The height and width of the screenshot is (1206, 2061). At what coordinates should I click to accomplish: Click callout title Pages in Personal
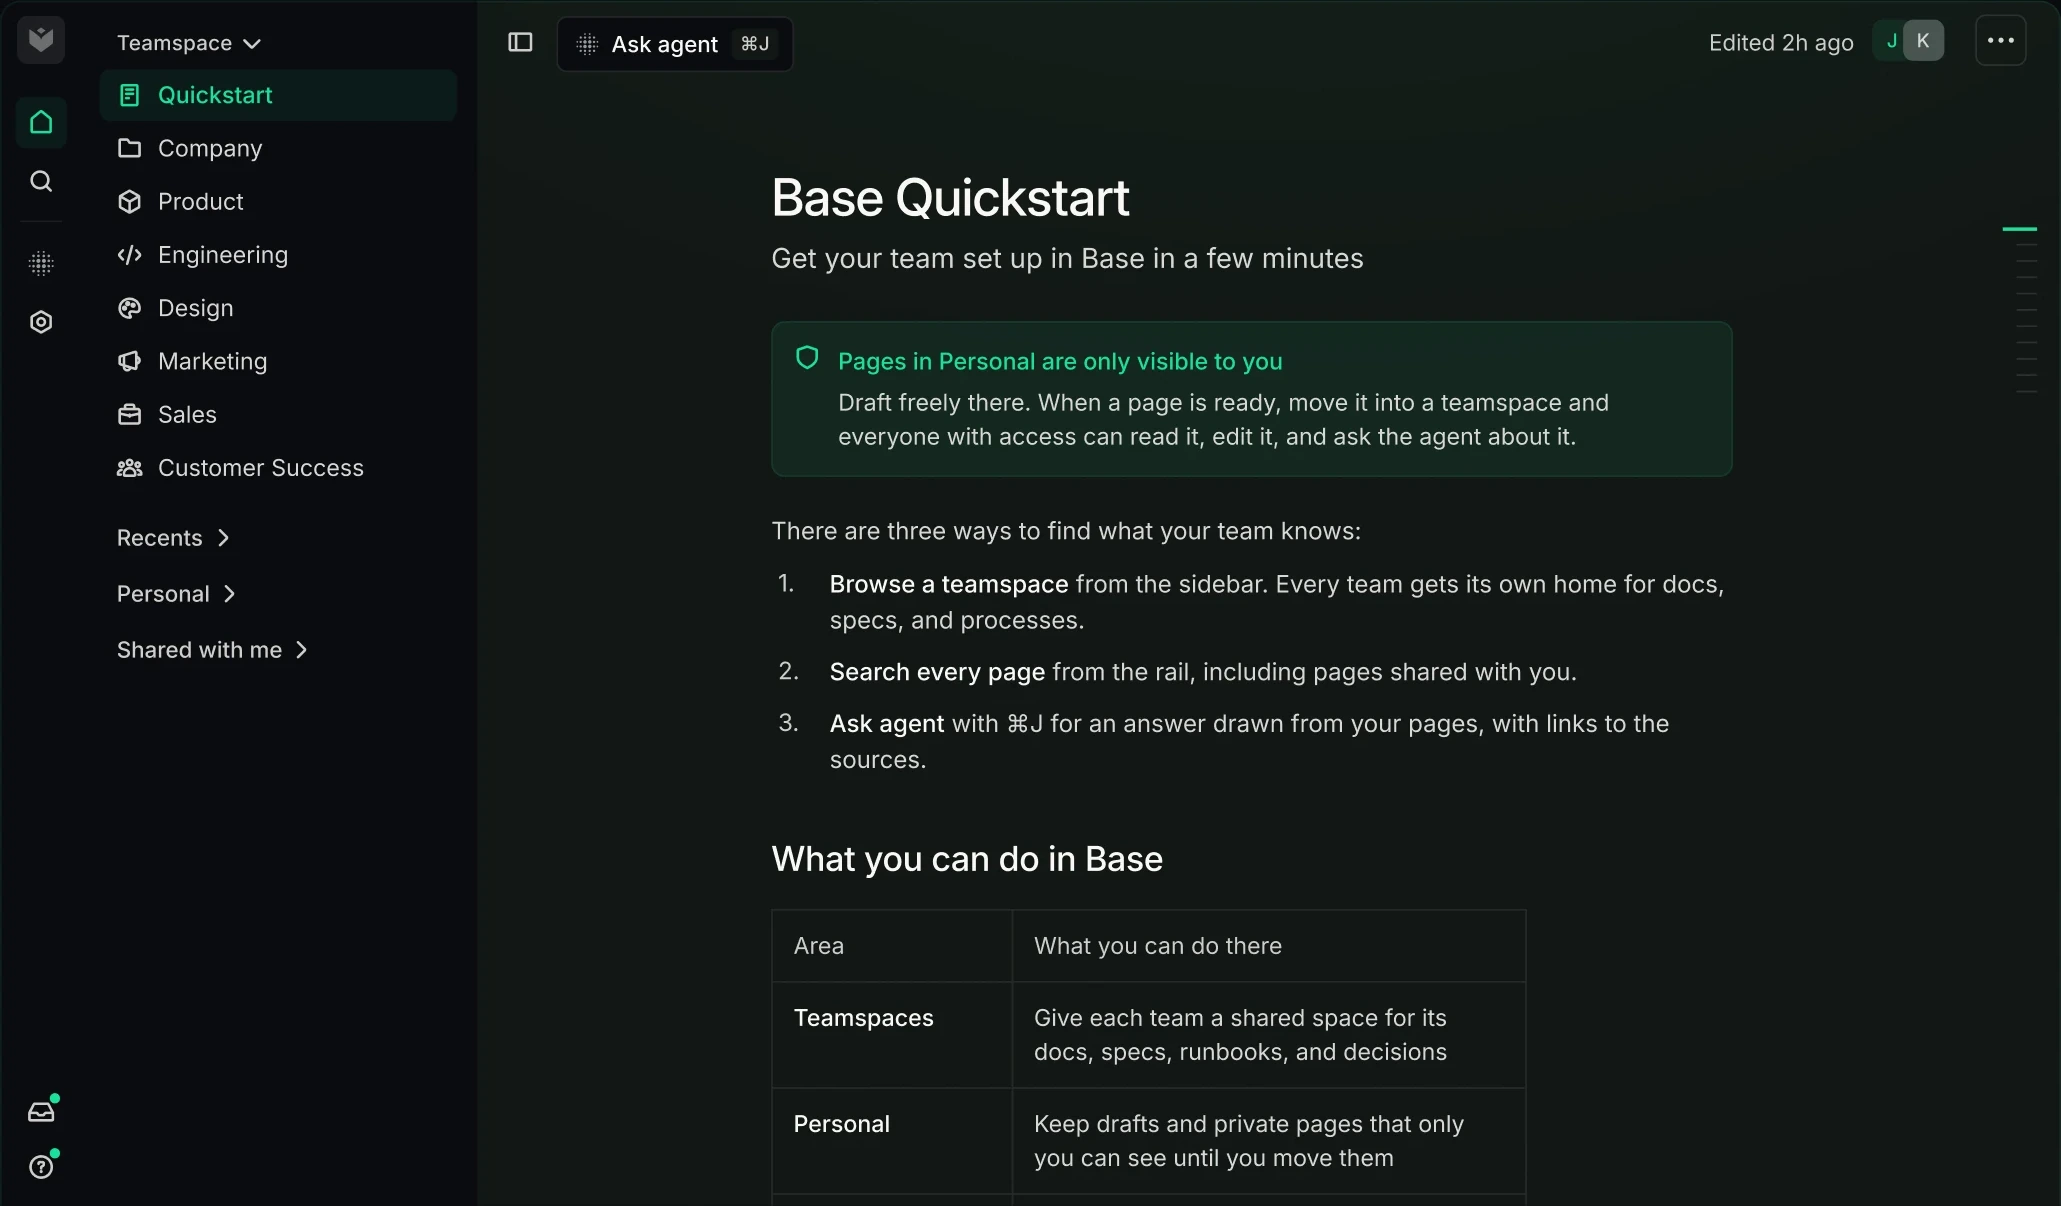(1060, 361)
